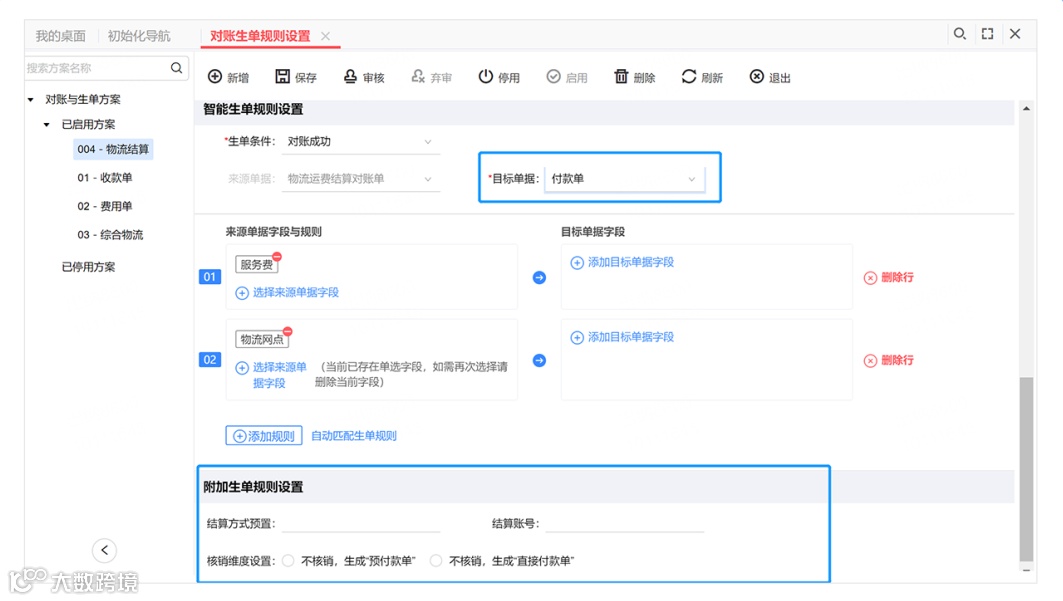Screen dimensions: 1063x601
Task: Click the blue arrow in rule row 01
Action: 539,278
